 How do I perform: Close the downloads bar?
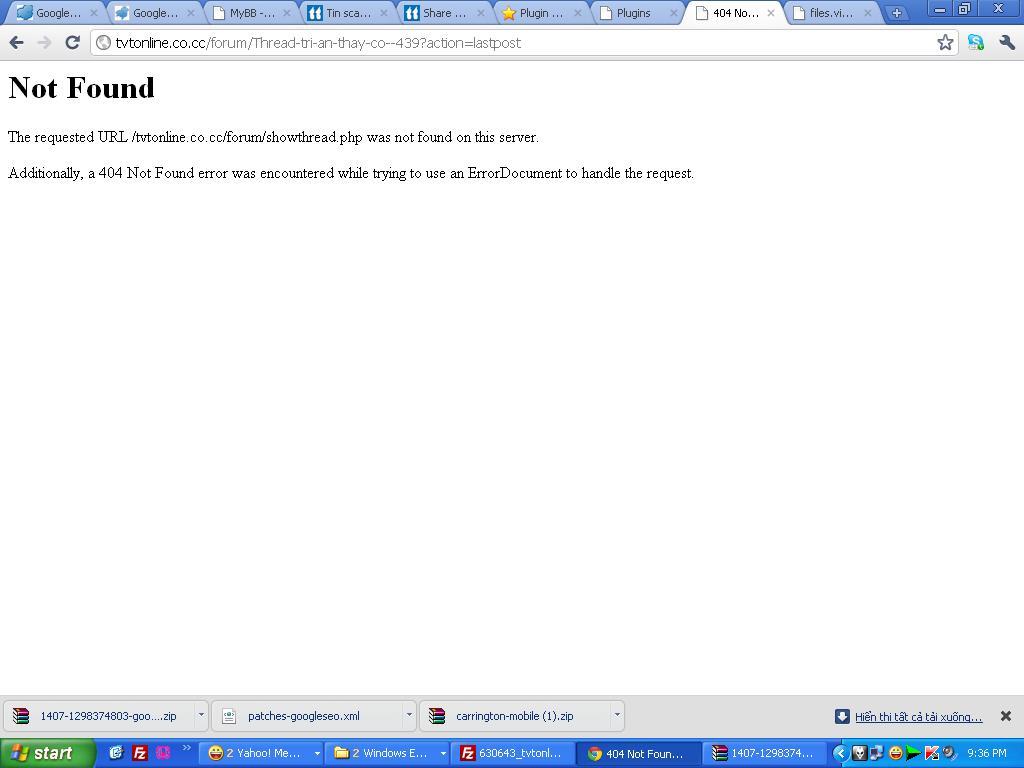(1006, 716)
